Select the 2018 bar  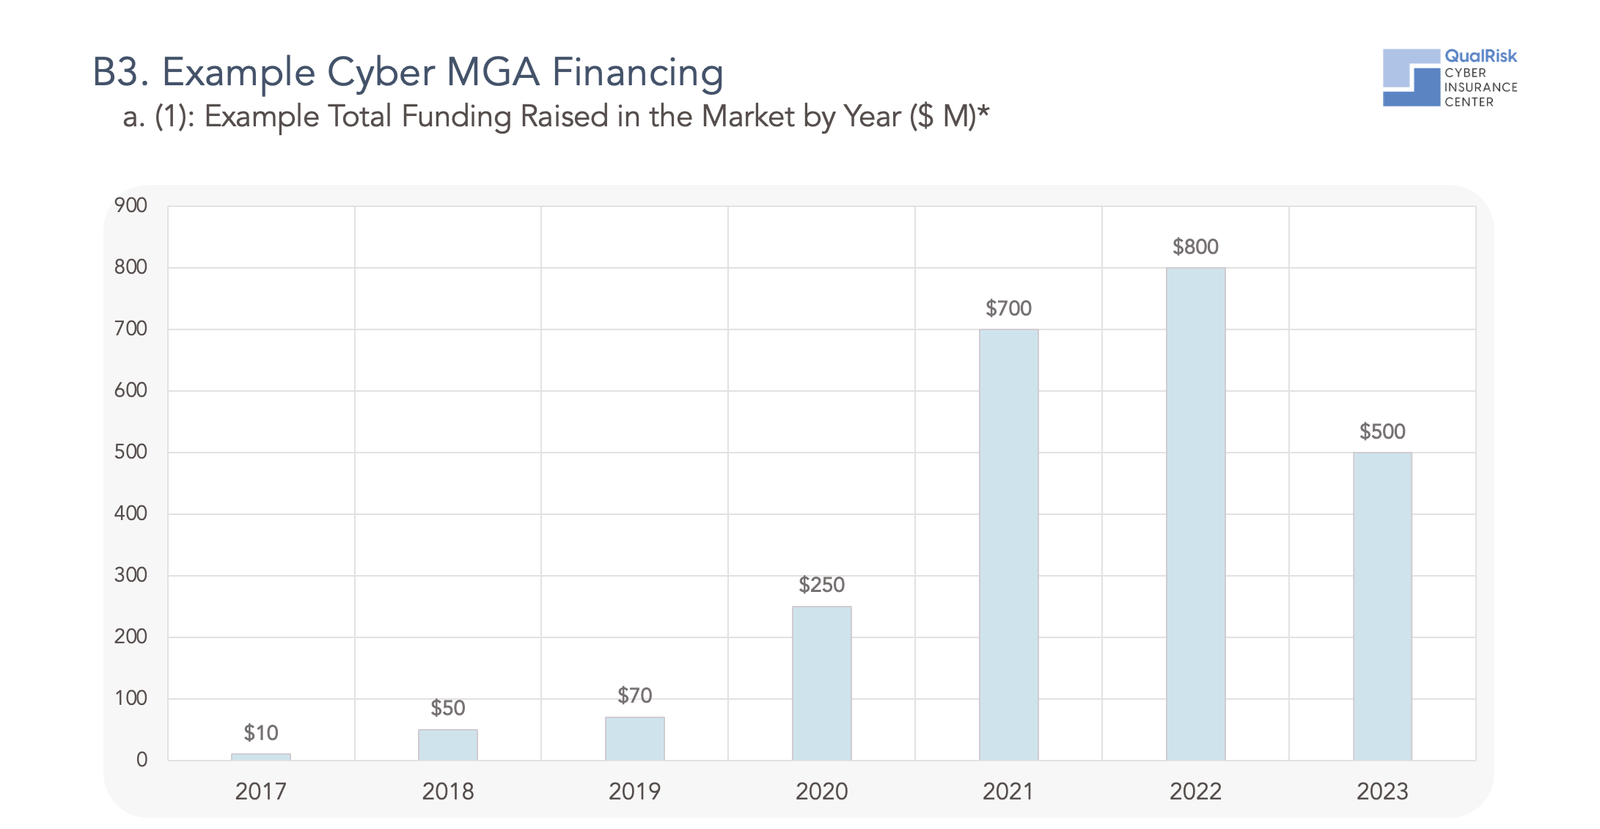coord(448,745)
